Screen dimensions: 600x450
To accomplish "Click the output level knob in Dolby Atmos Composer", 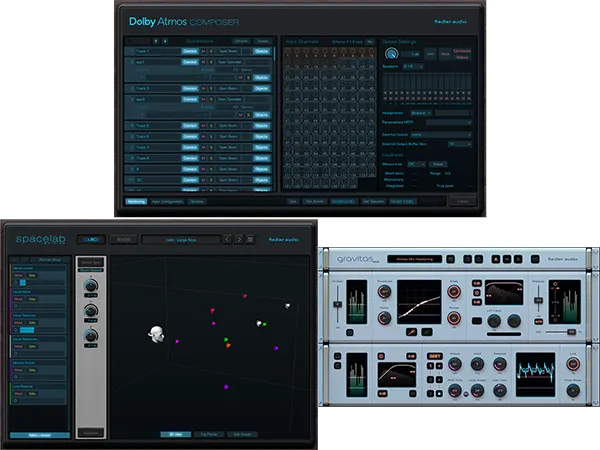I will pos(391,54).
